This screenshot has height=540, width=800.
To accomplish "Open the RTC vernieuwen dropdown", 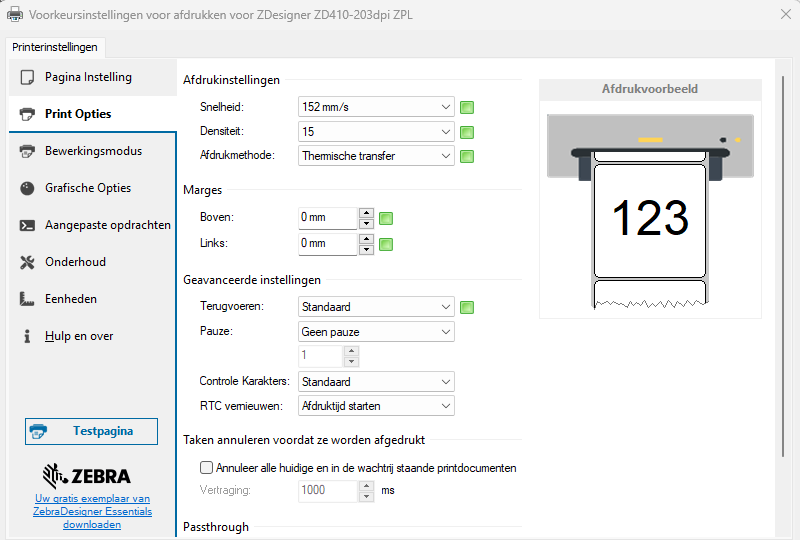I will pos(376,406).
